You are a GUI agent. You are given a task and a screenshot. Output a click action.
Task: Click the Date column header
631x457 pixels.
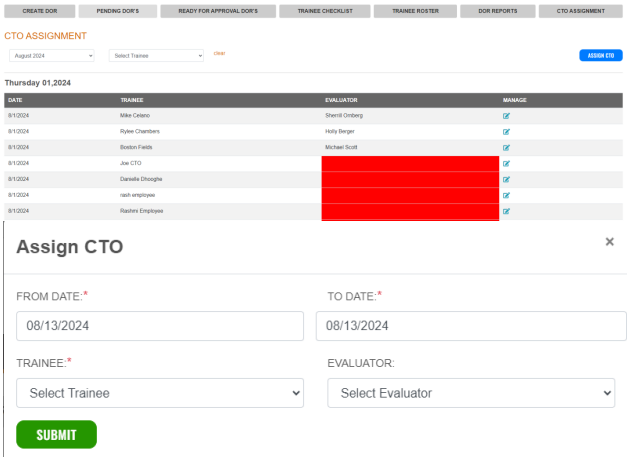15,100
